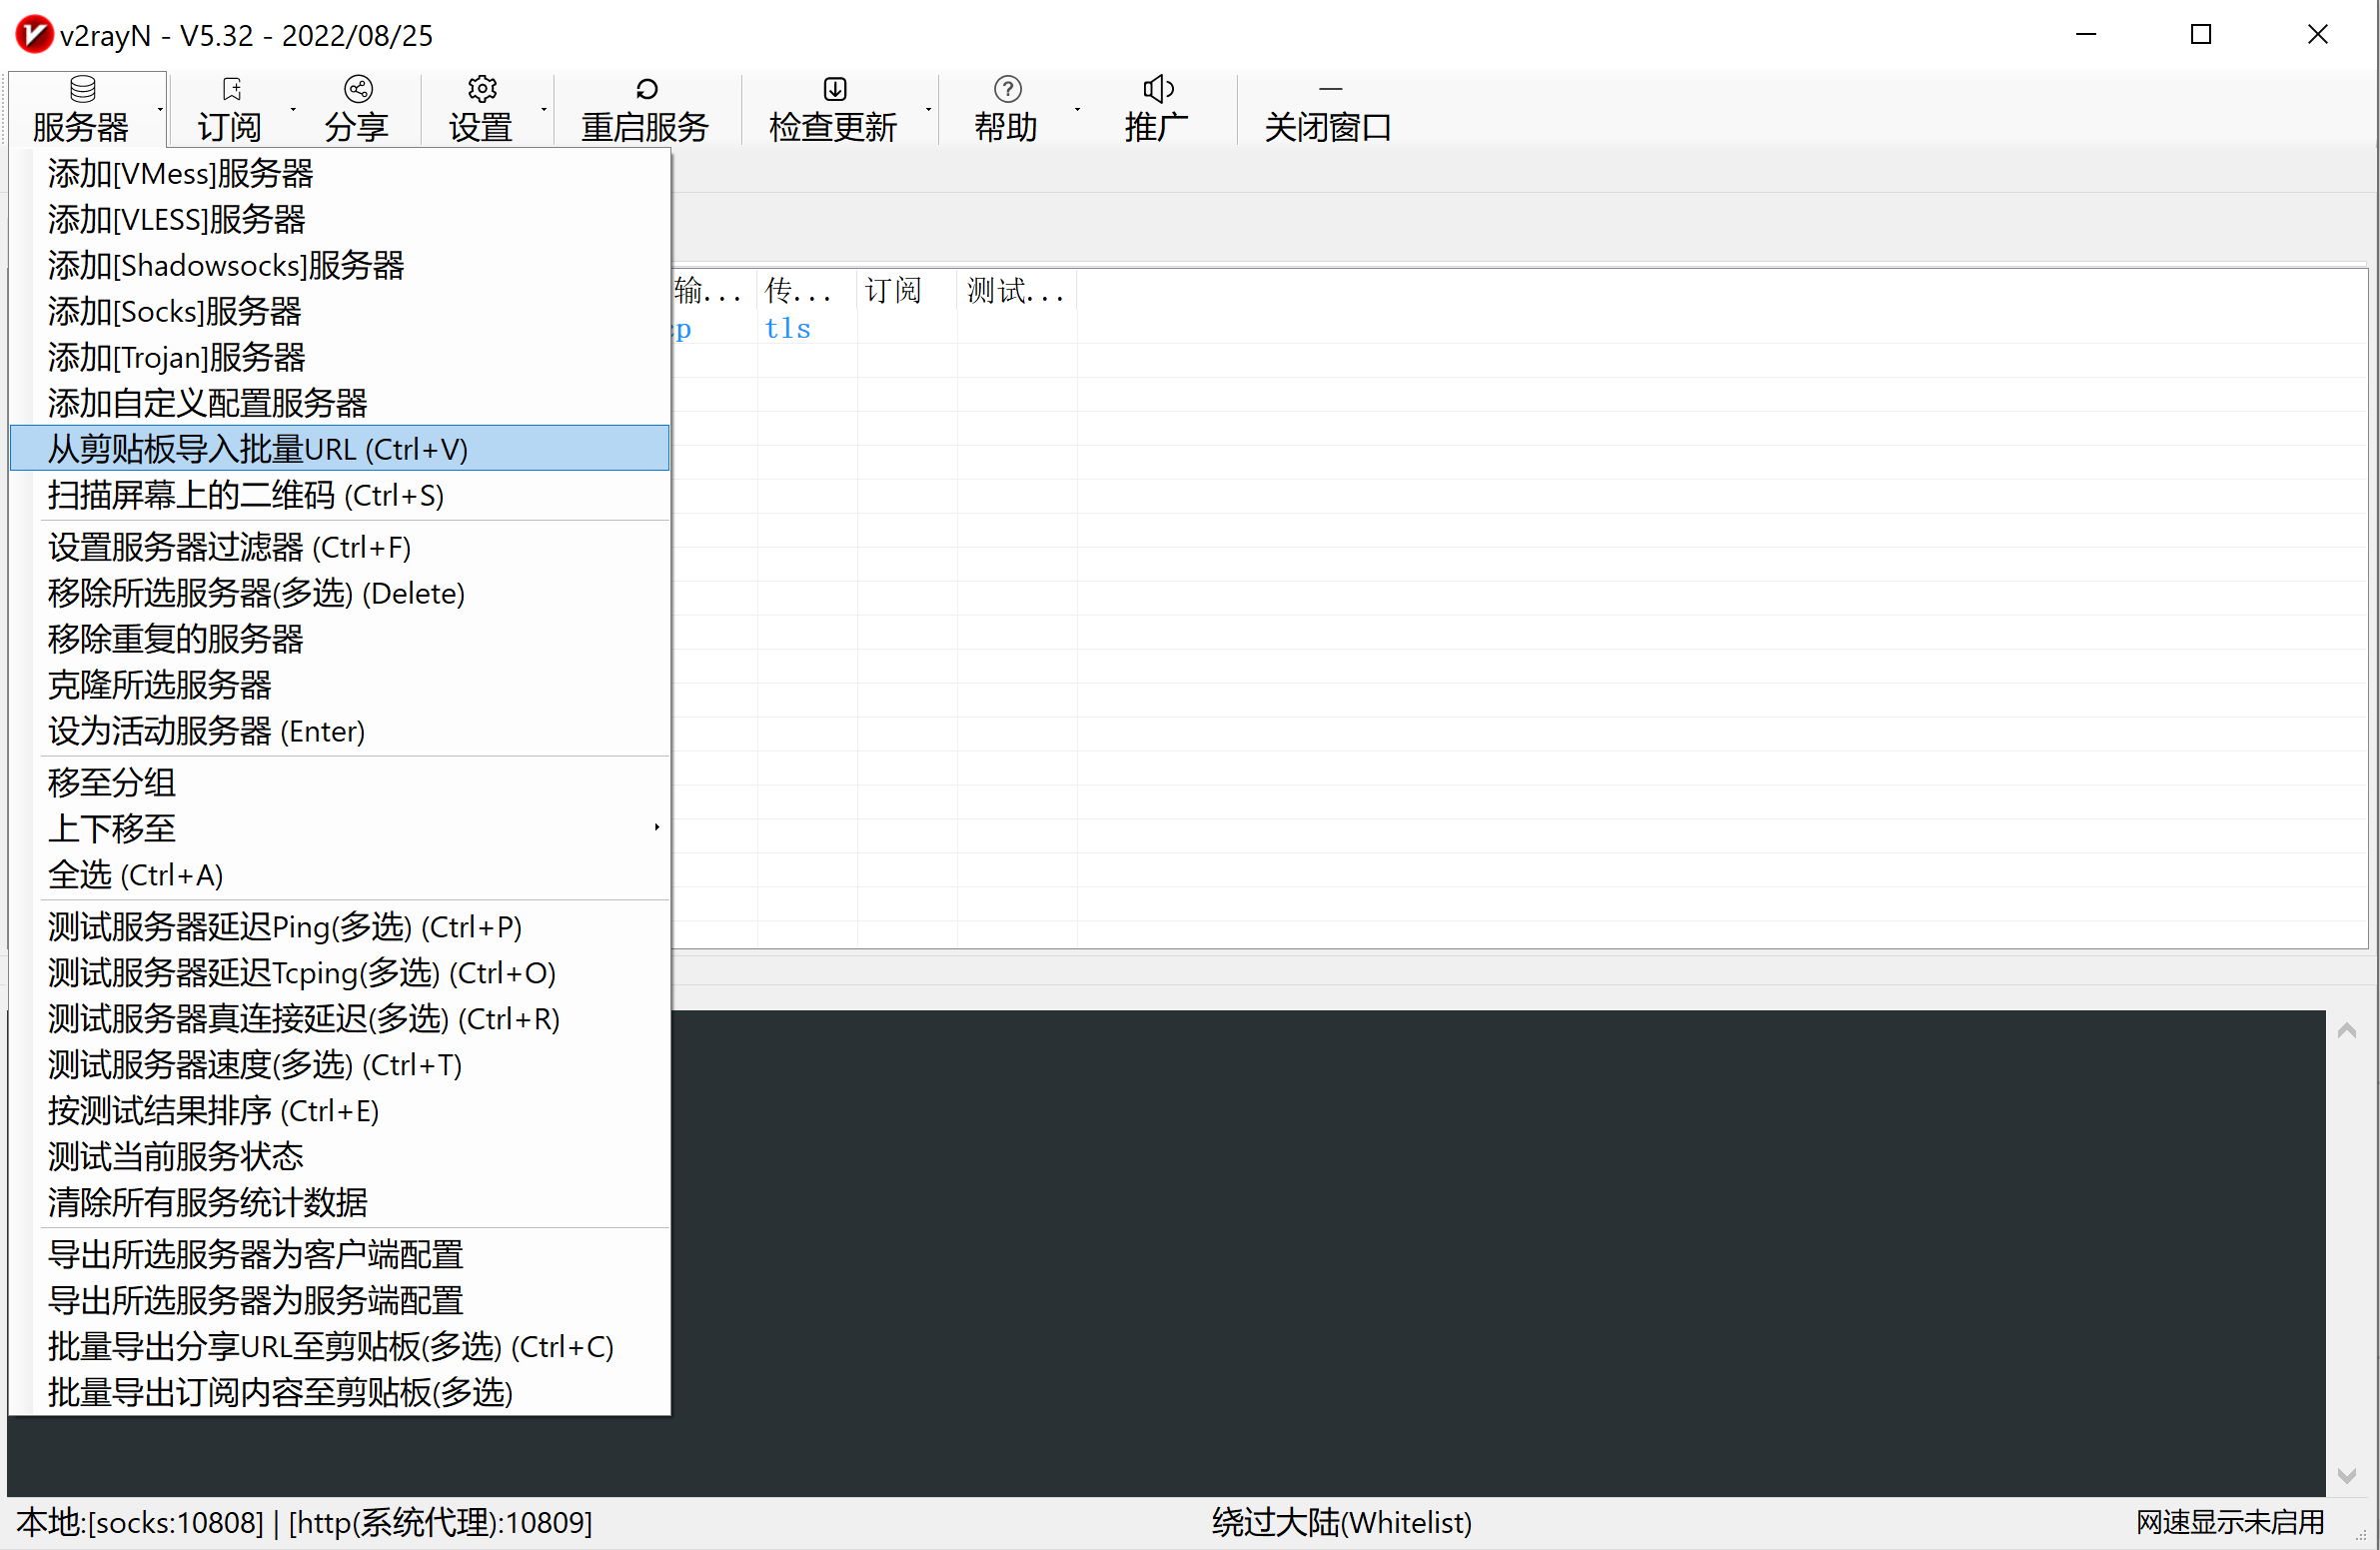Image resolution: width=2380 pixels, height=1550 pixels.
Task: Expand the 上下移至 submenu arrow
Action: tap(656, 827)
